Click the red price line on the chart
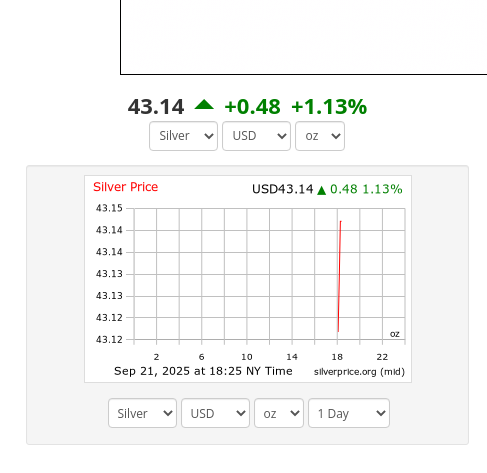487x473 pixels. (x=339, y=276)
